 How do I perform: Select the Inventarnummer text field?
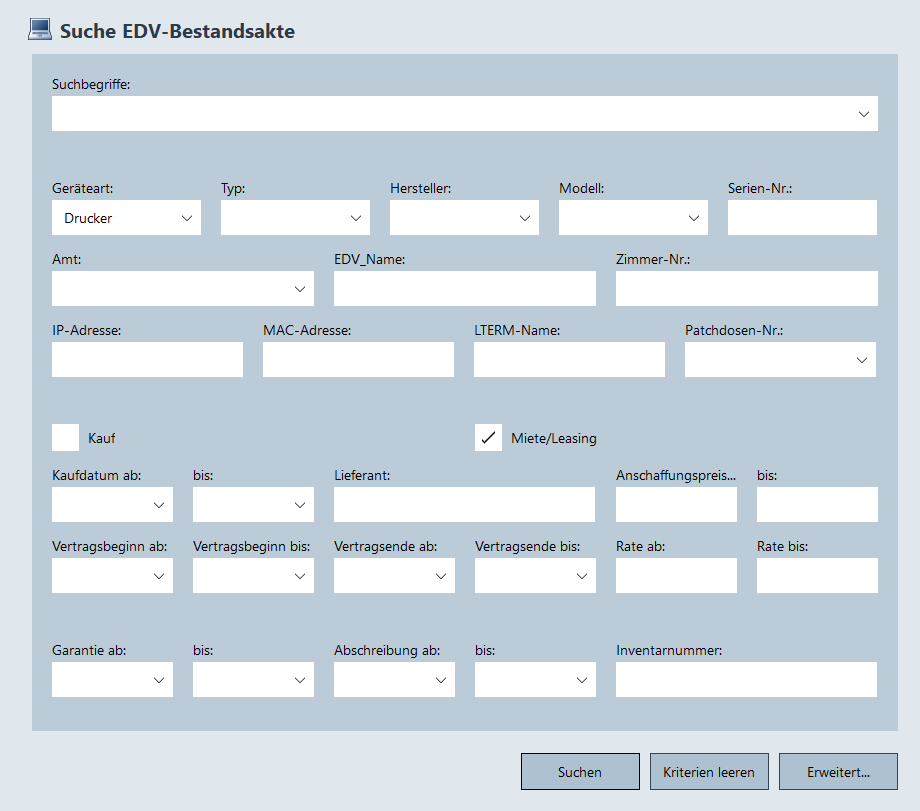[x=746, y=680]
